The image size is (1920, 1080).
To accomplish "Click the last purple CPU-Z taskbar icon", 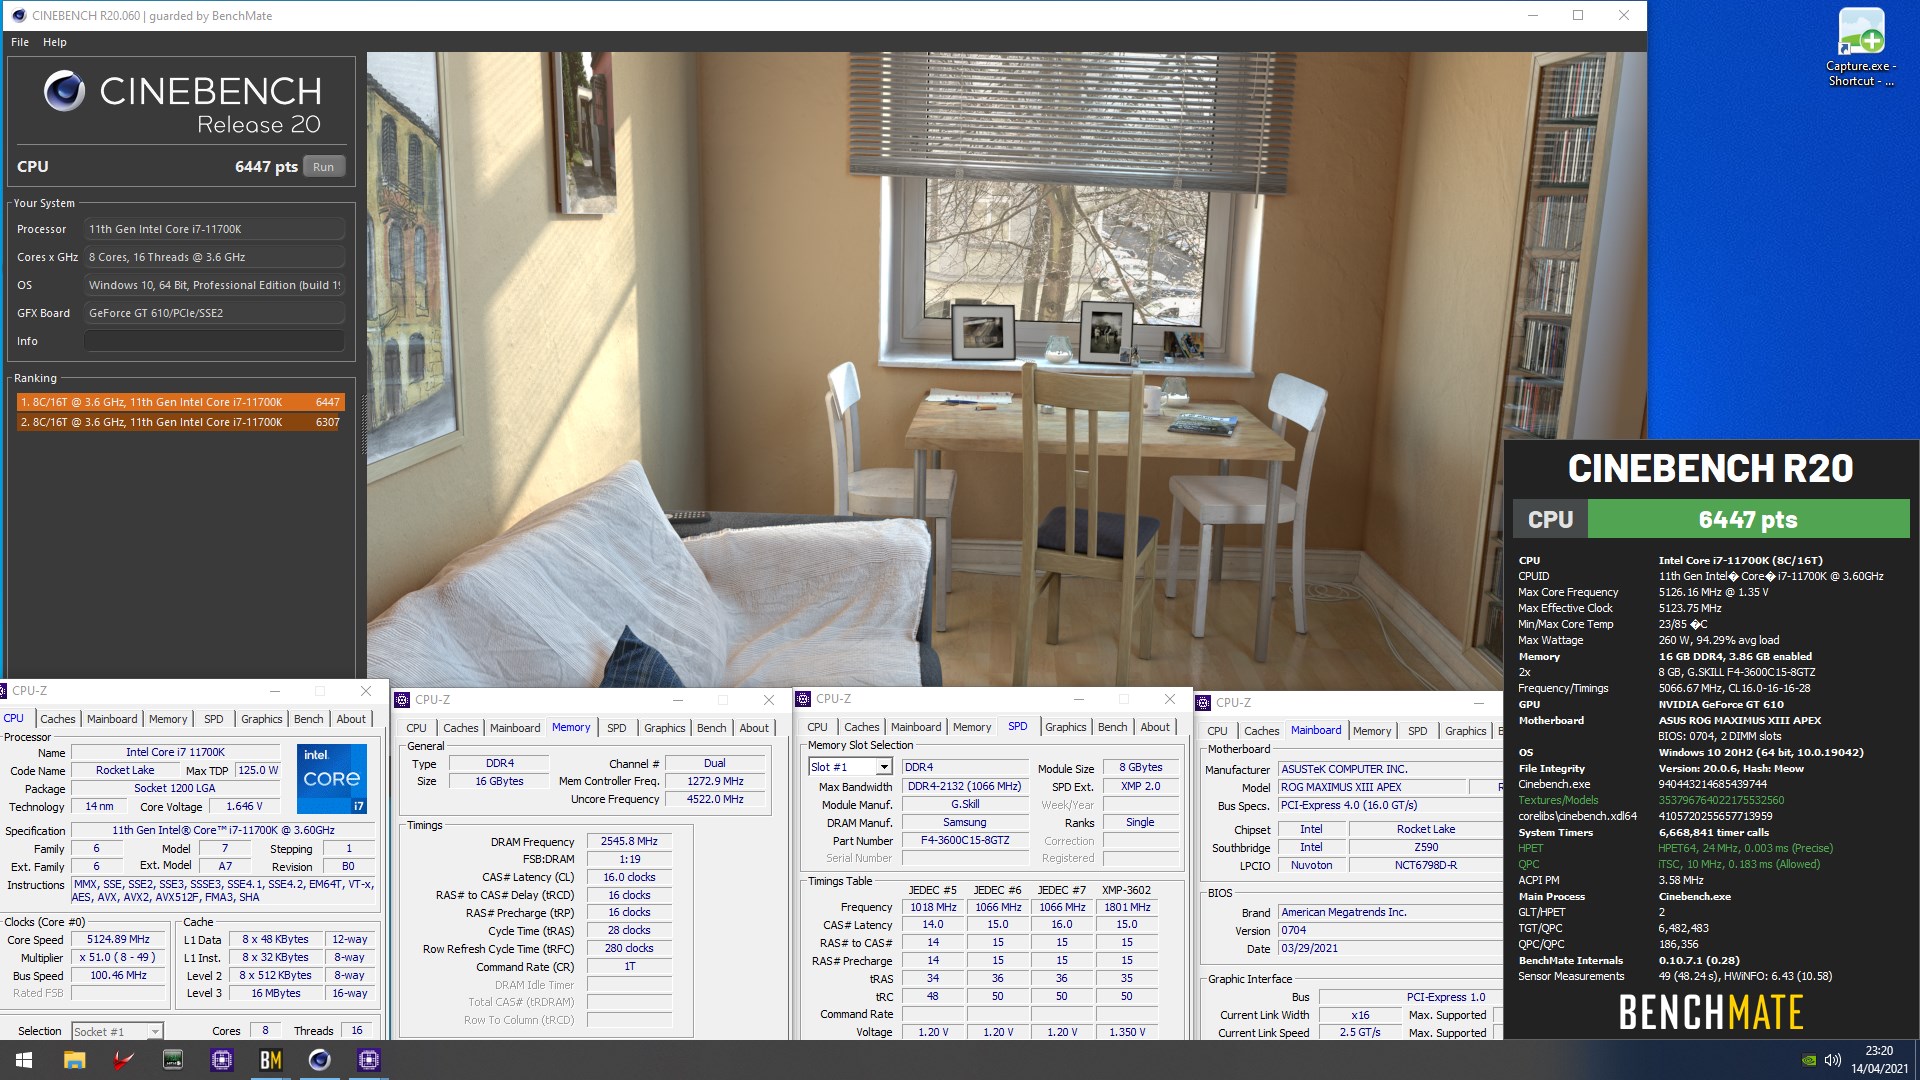I will click(368, 1060).
